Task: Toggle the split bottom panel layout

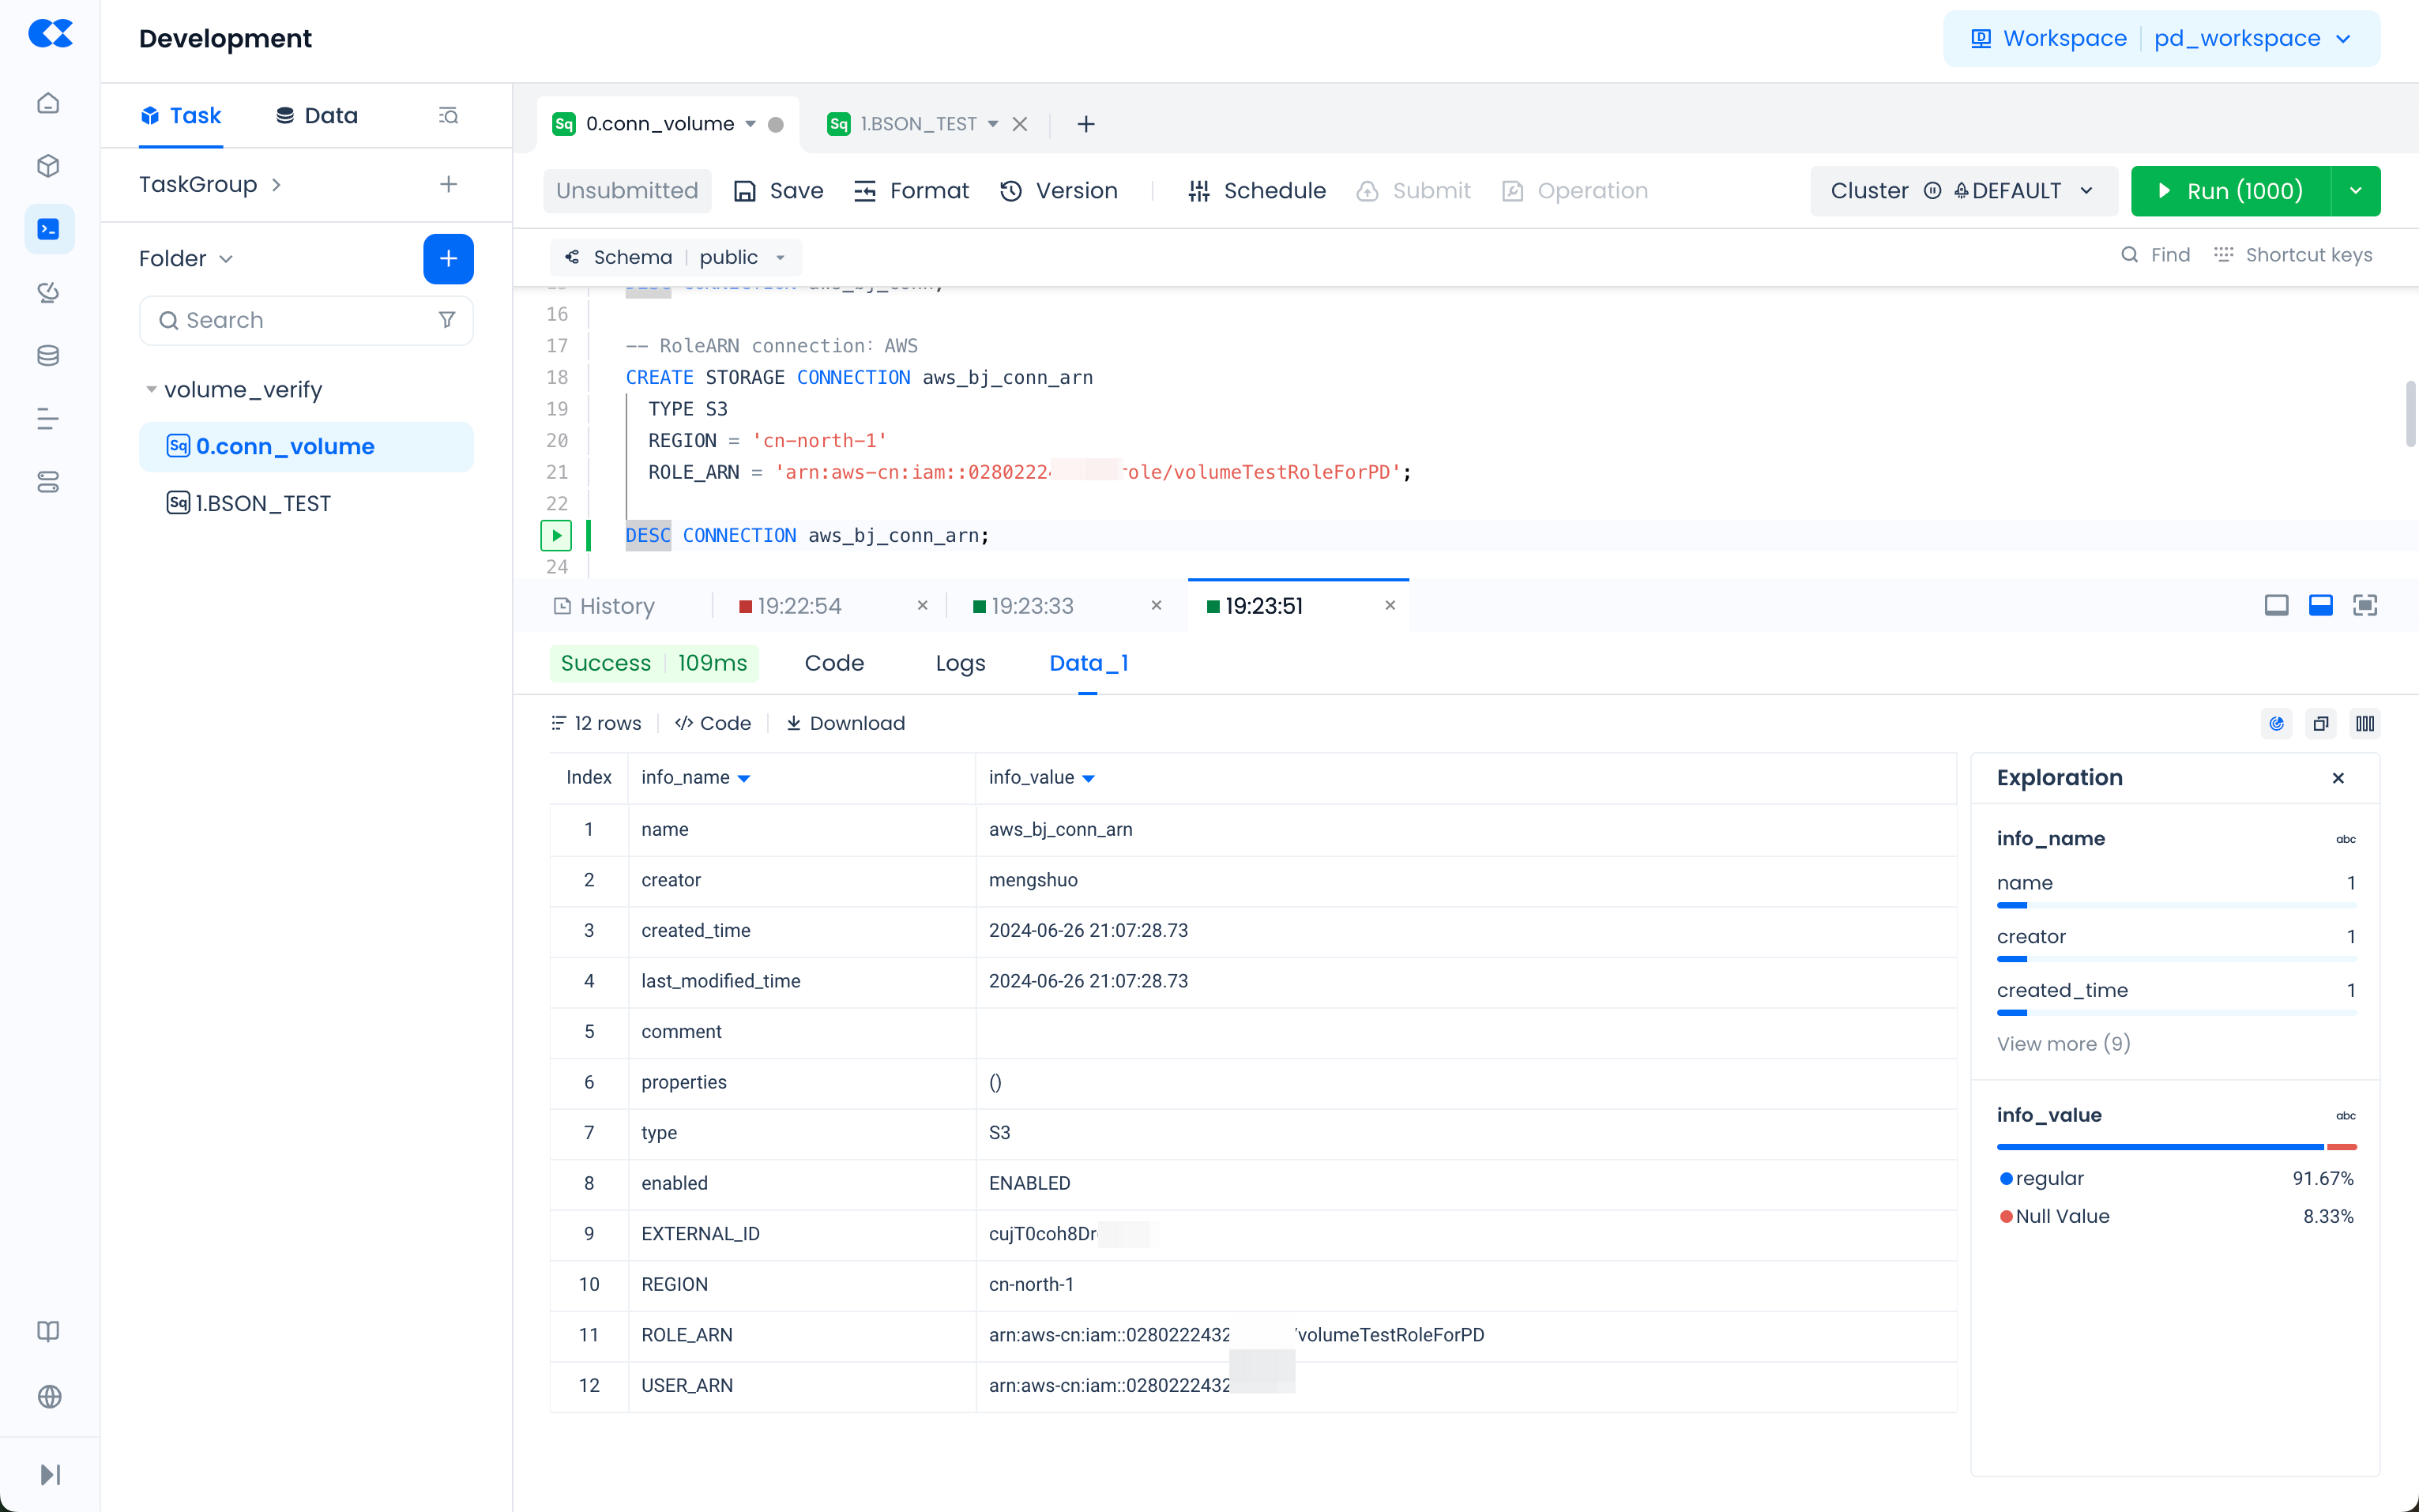Action: (x=2320, y=605)
